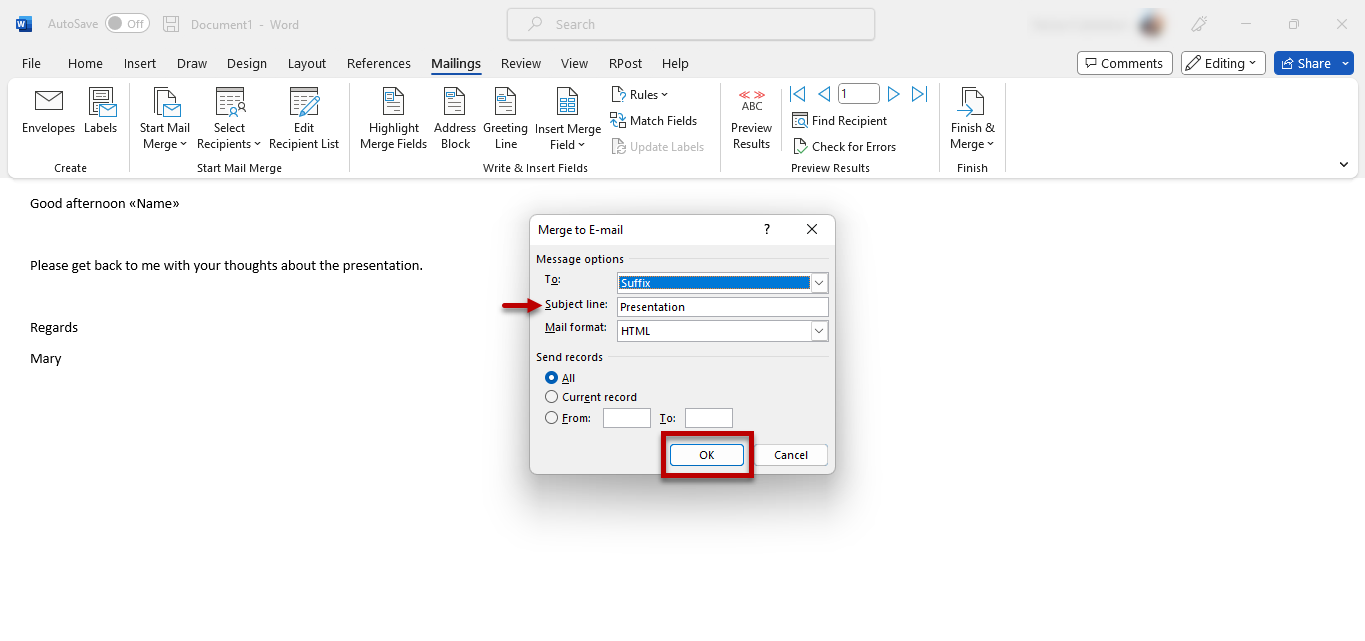Image resolution: width=1365 pixels, height=641 pixels.
Task: Jump to the first record
Action: 797,94
